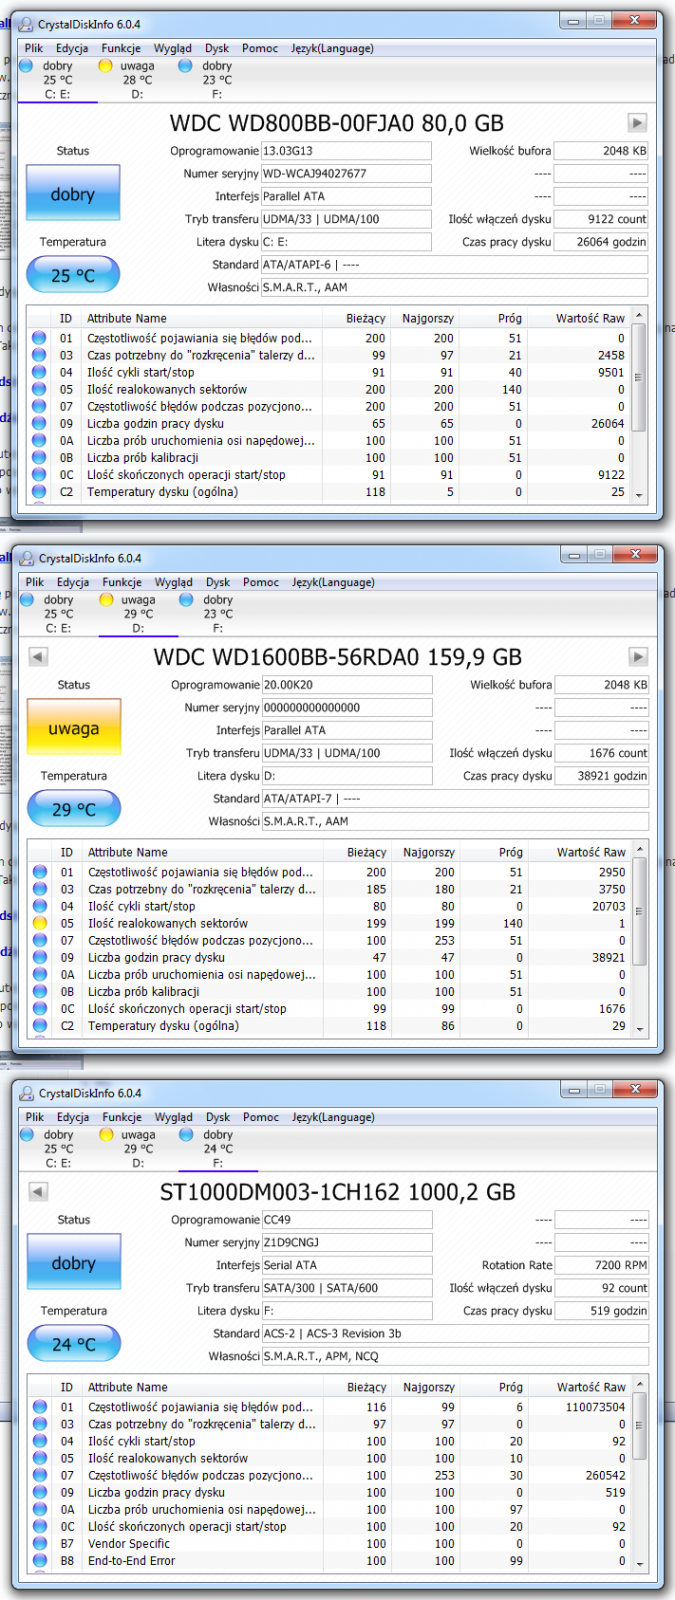
Task: Click blue status icon for attribute 03 in ST1000DM003
Action: pyautogui.click(x=40, y=1424)
